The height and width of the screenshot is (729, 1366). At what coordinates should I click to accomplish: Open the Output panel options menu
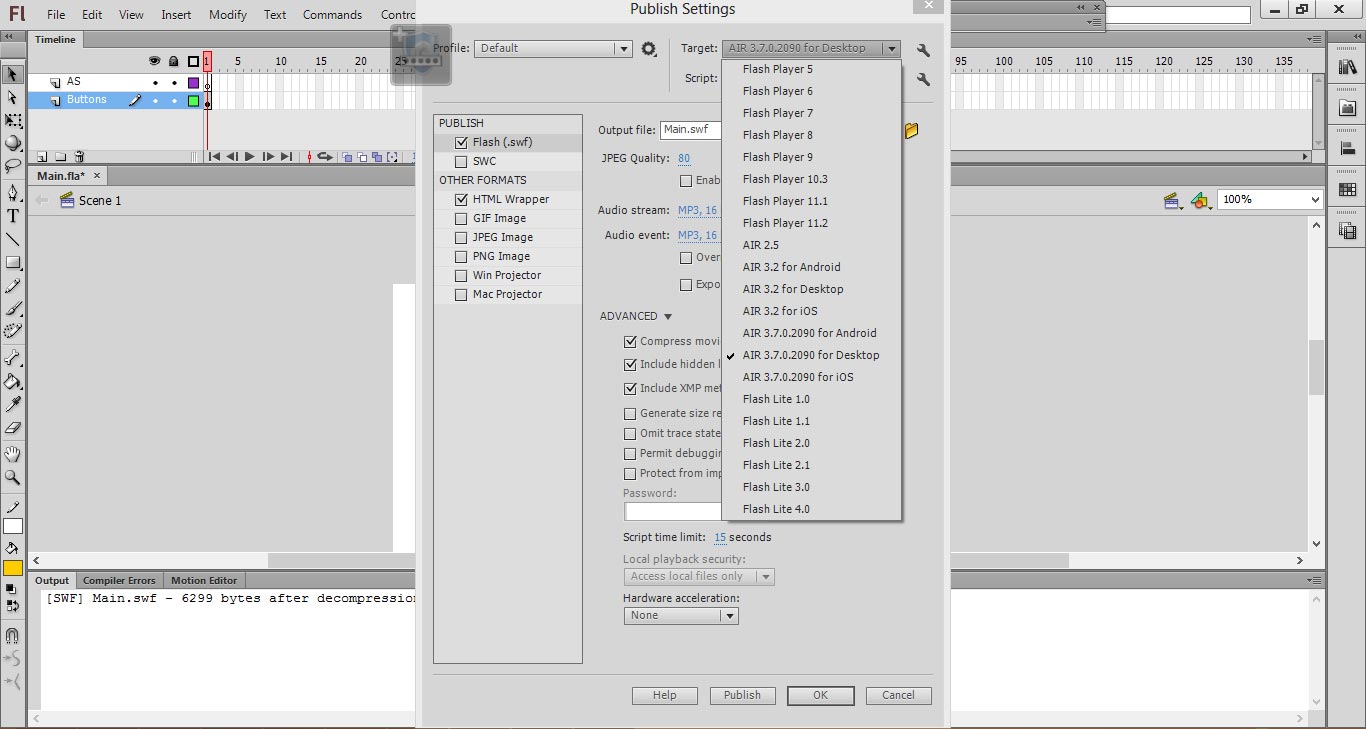1313,580
